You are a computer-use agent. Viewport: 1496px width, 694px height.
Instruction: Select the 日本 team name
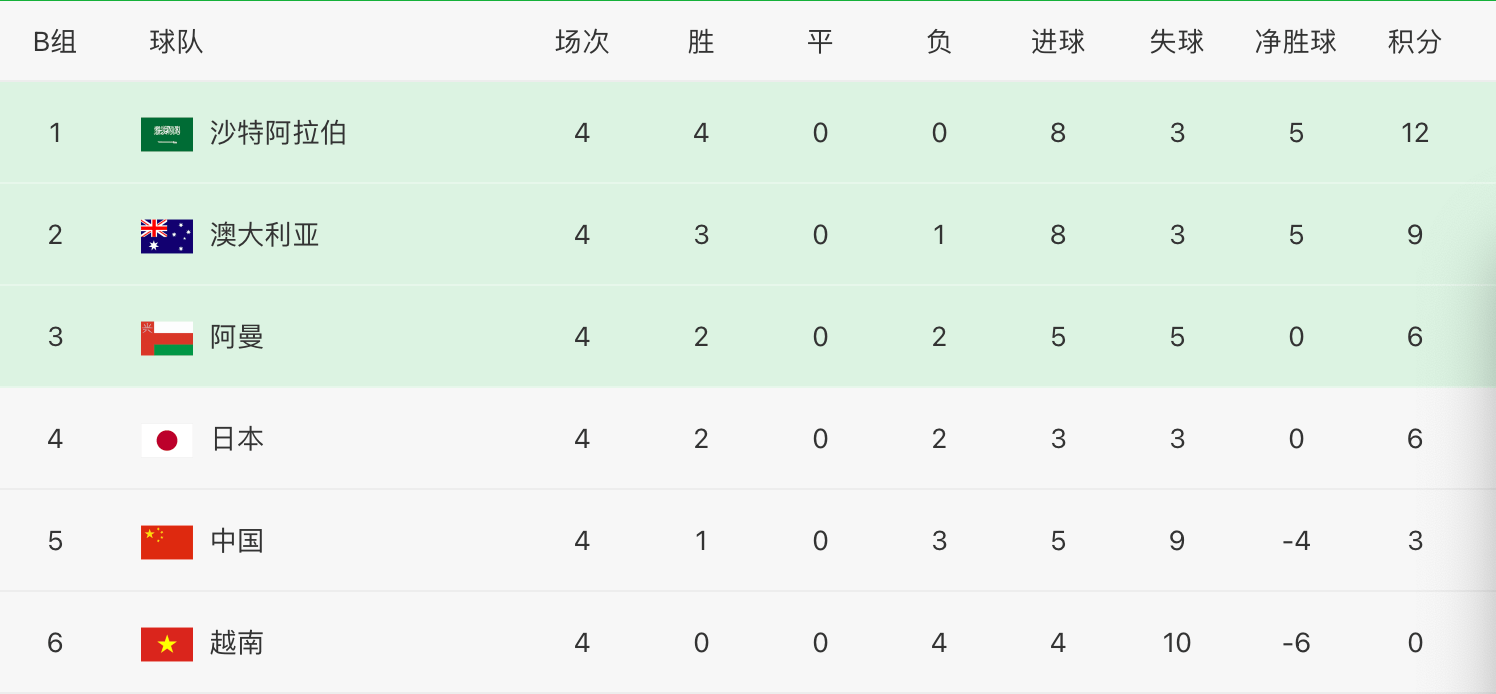tap(237, 439)
